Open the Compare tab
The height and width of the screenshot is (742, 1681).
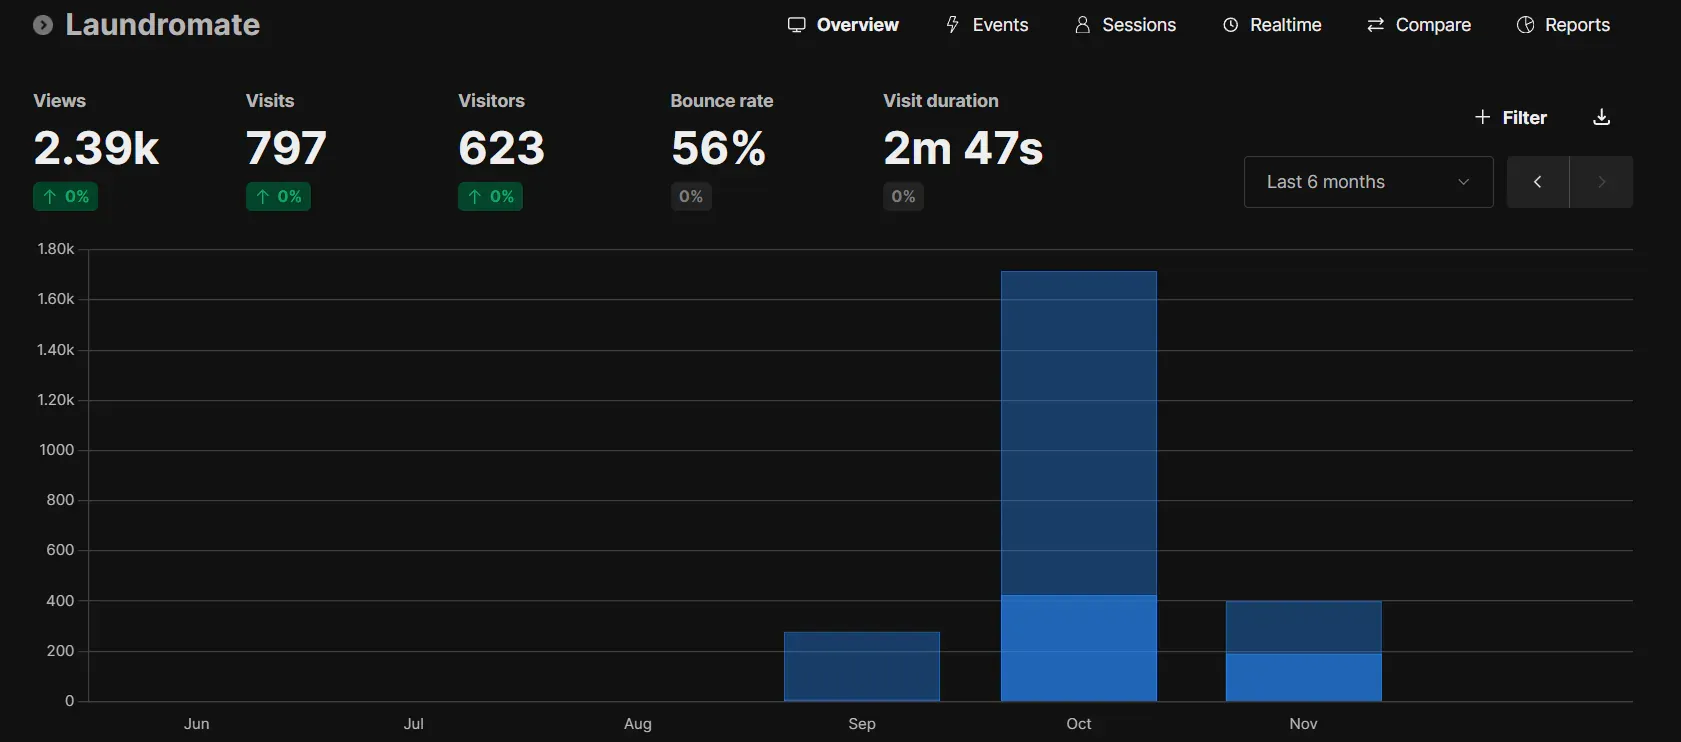tap(1418, 25)
